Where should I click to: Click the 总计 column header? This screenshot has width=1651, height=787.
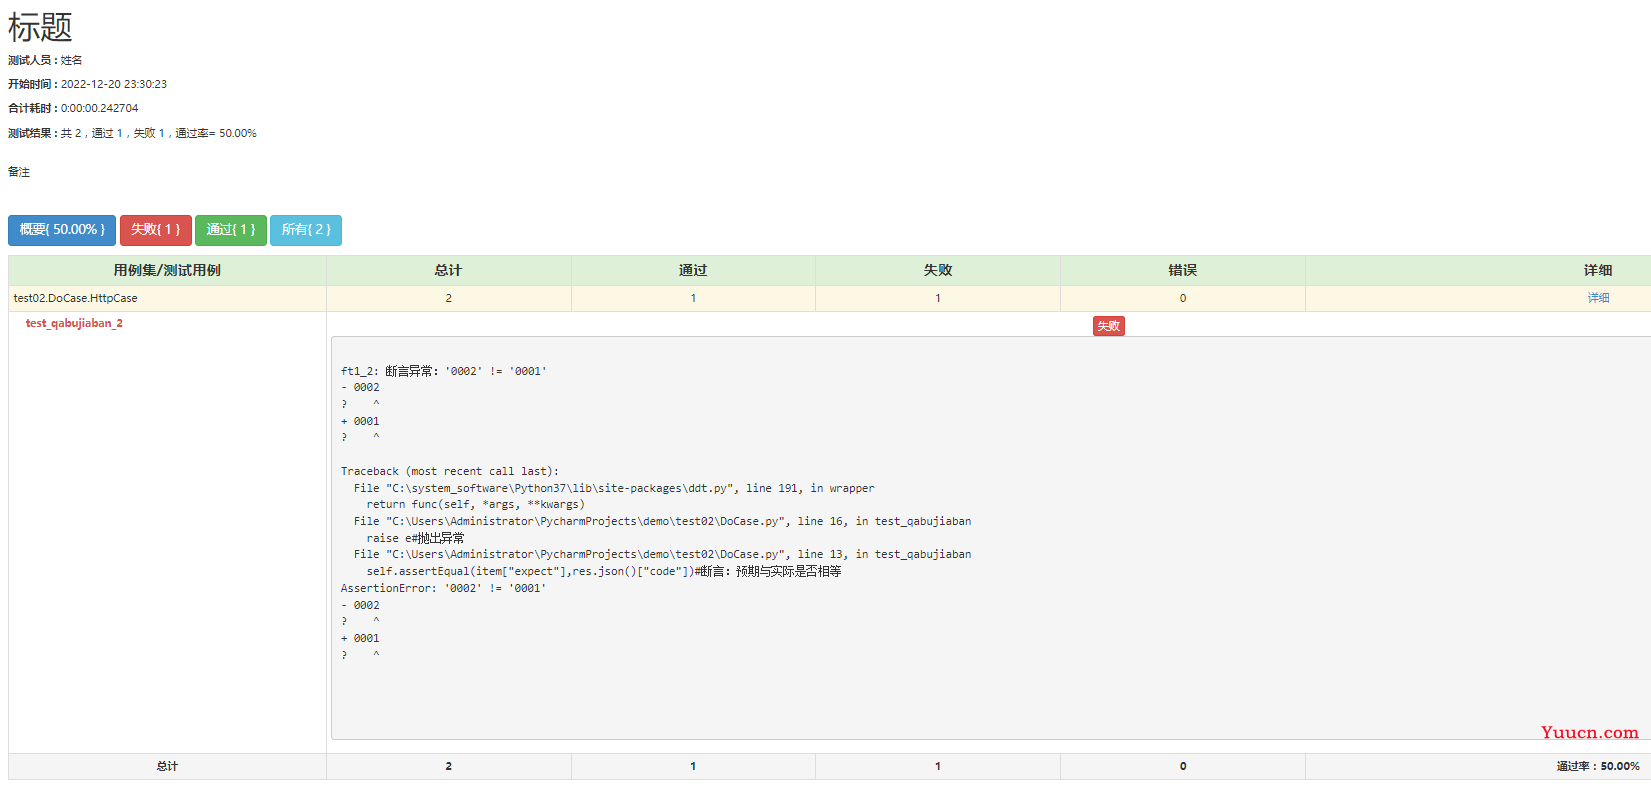point(448,270)
